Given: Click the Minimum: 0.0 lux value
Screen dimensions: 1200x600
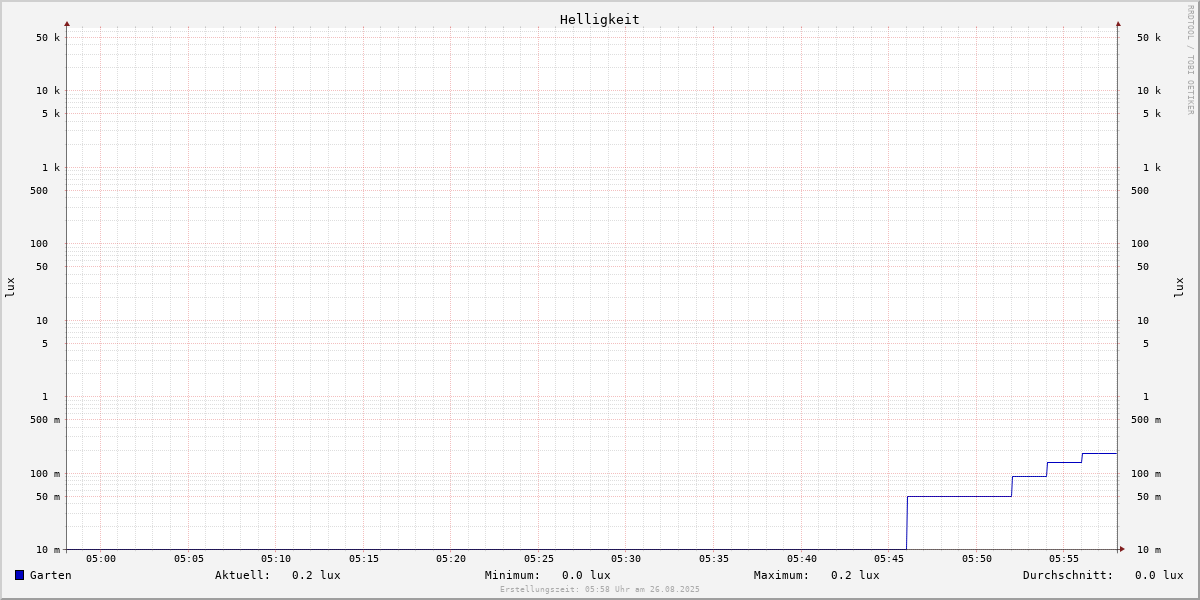Looking at the screenshot, I should 548,575.
